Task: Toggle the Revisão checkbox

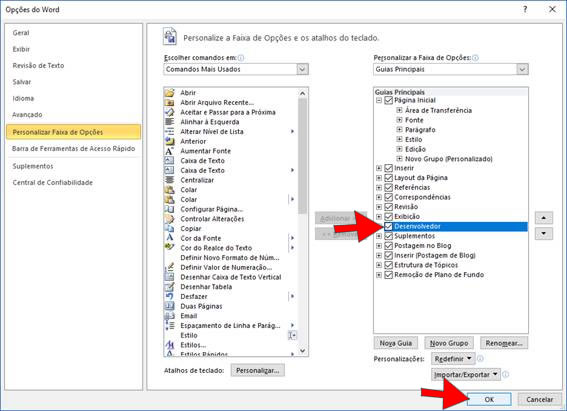Action: (388, 207)
